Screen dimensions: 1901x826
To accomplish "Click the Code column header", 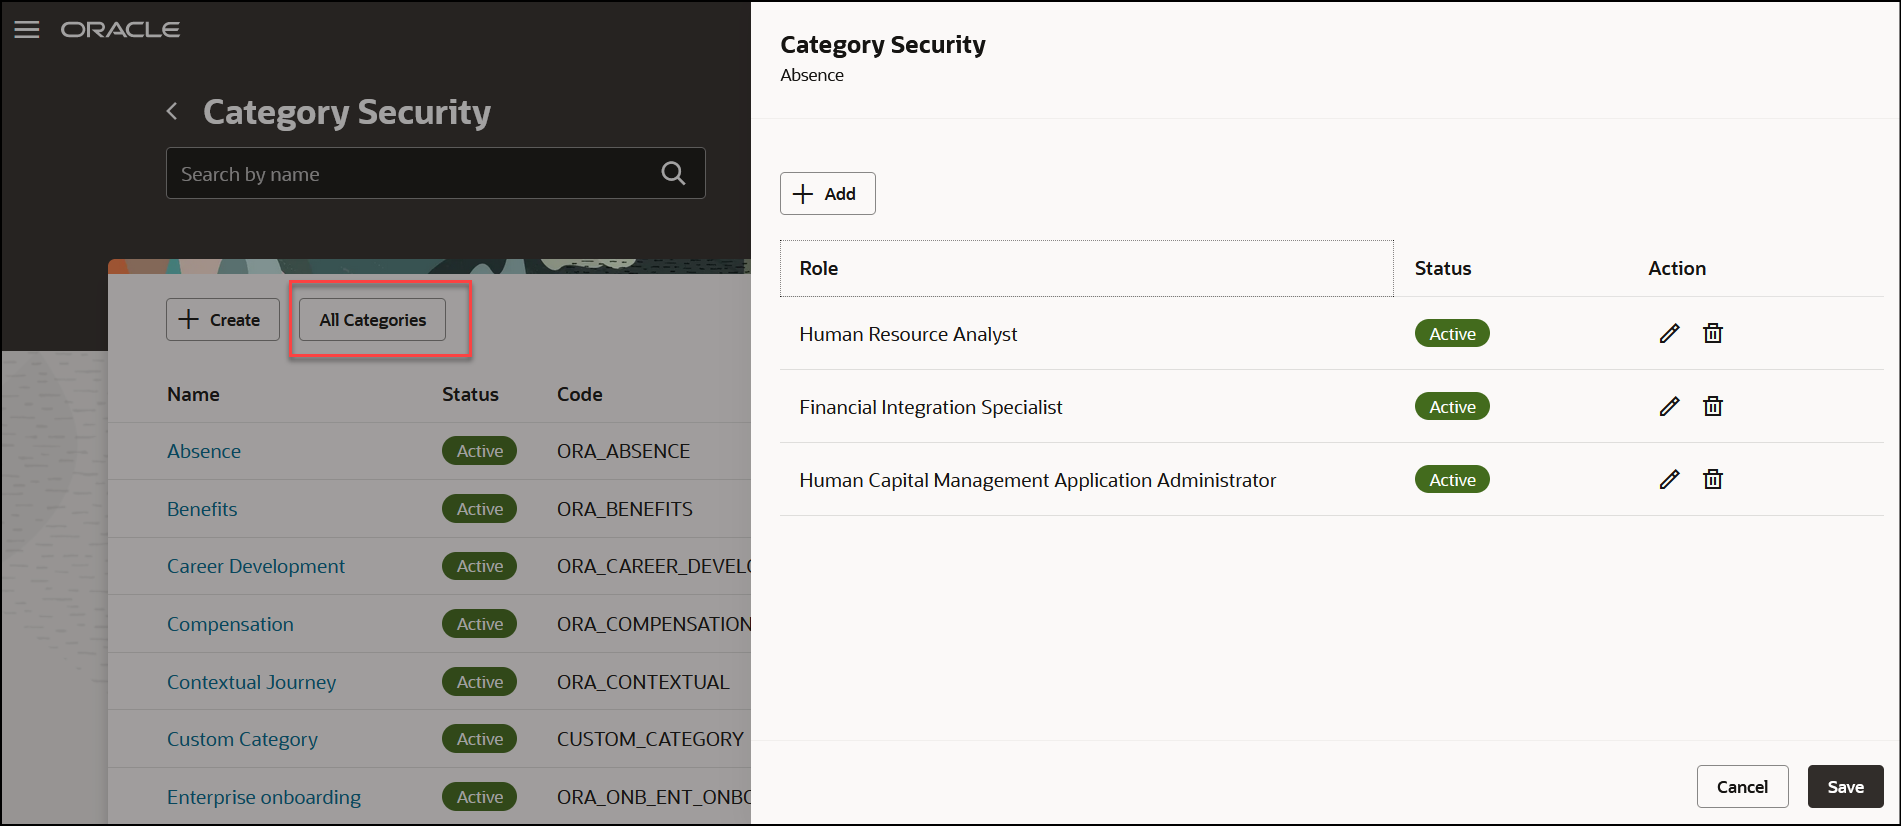I will (x=579, y=394).
